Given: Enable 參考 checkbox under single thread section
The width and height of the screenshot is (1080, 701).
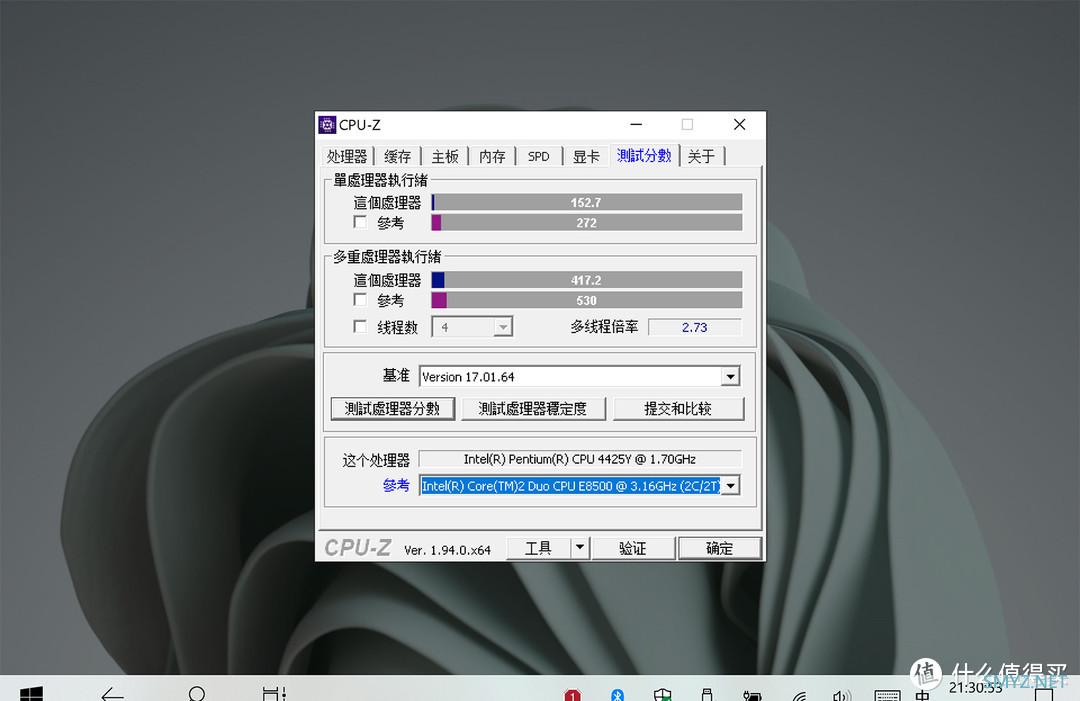Looking at the screenshot, I should coord(360,222).
